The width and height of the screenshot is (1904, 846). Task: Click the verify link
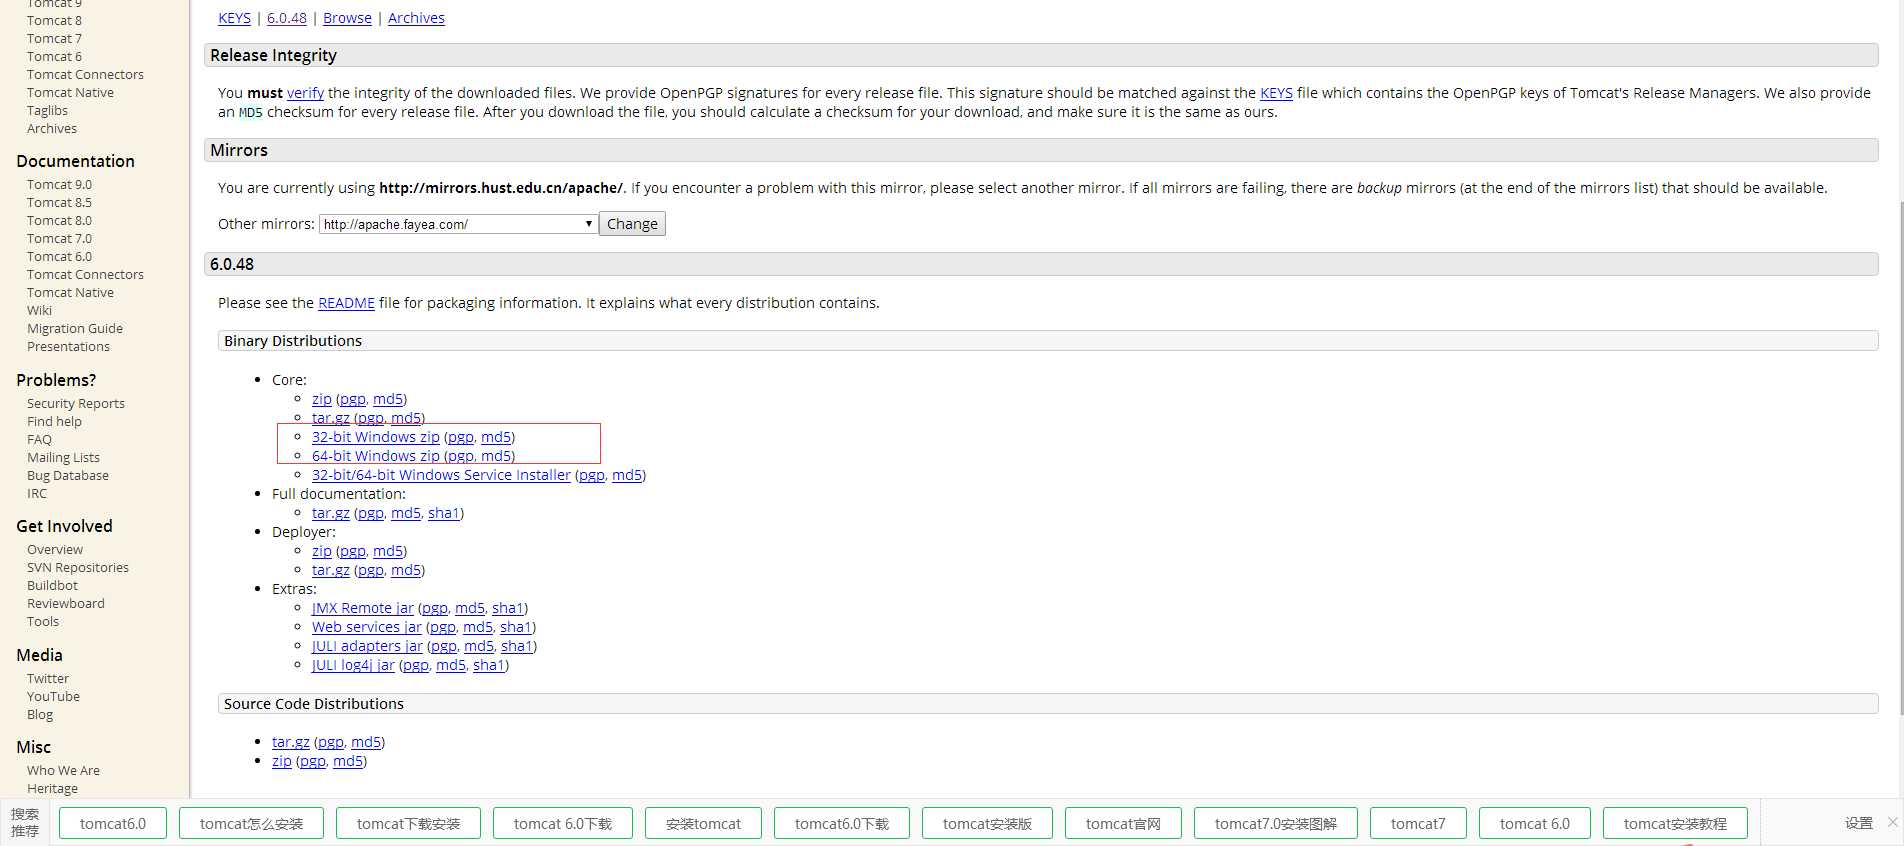[305, 93]
